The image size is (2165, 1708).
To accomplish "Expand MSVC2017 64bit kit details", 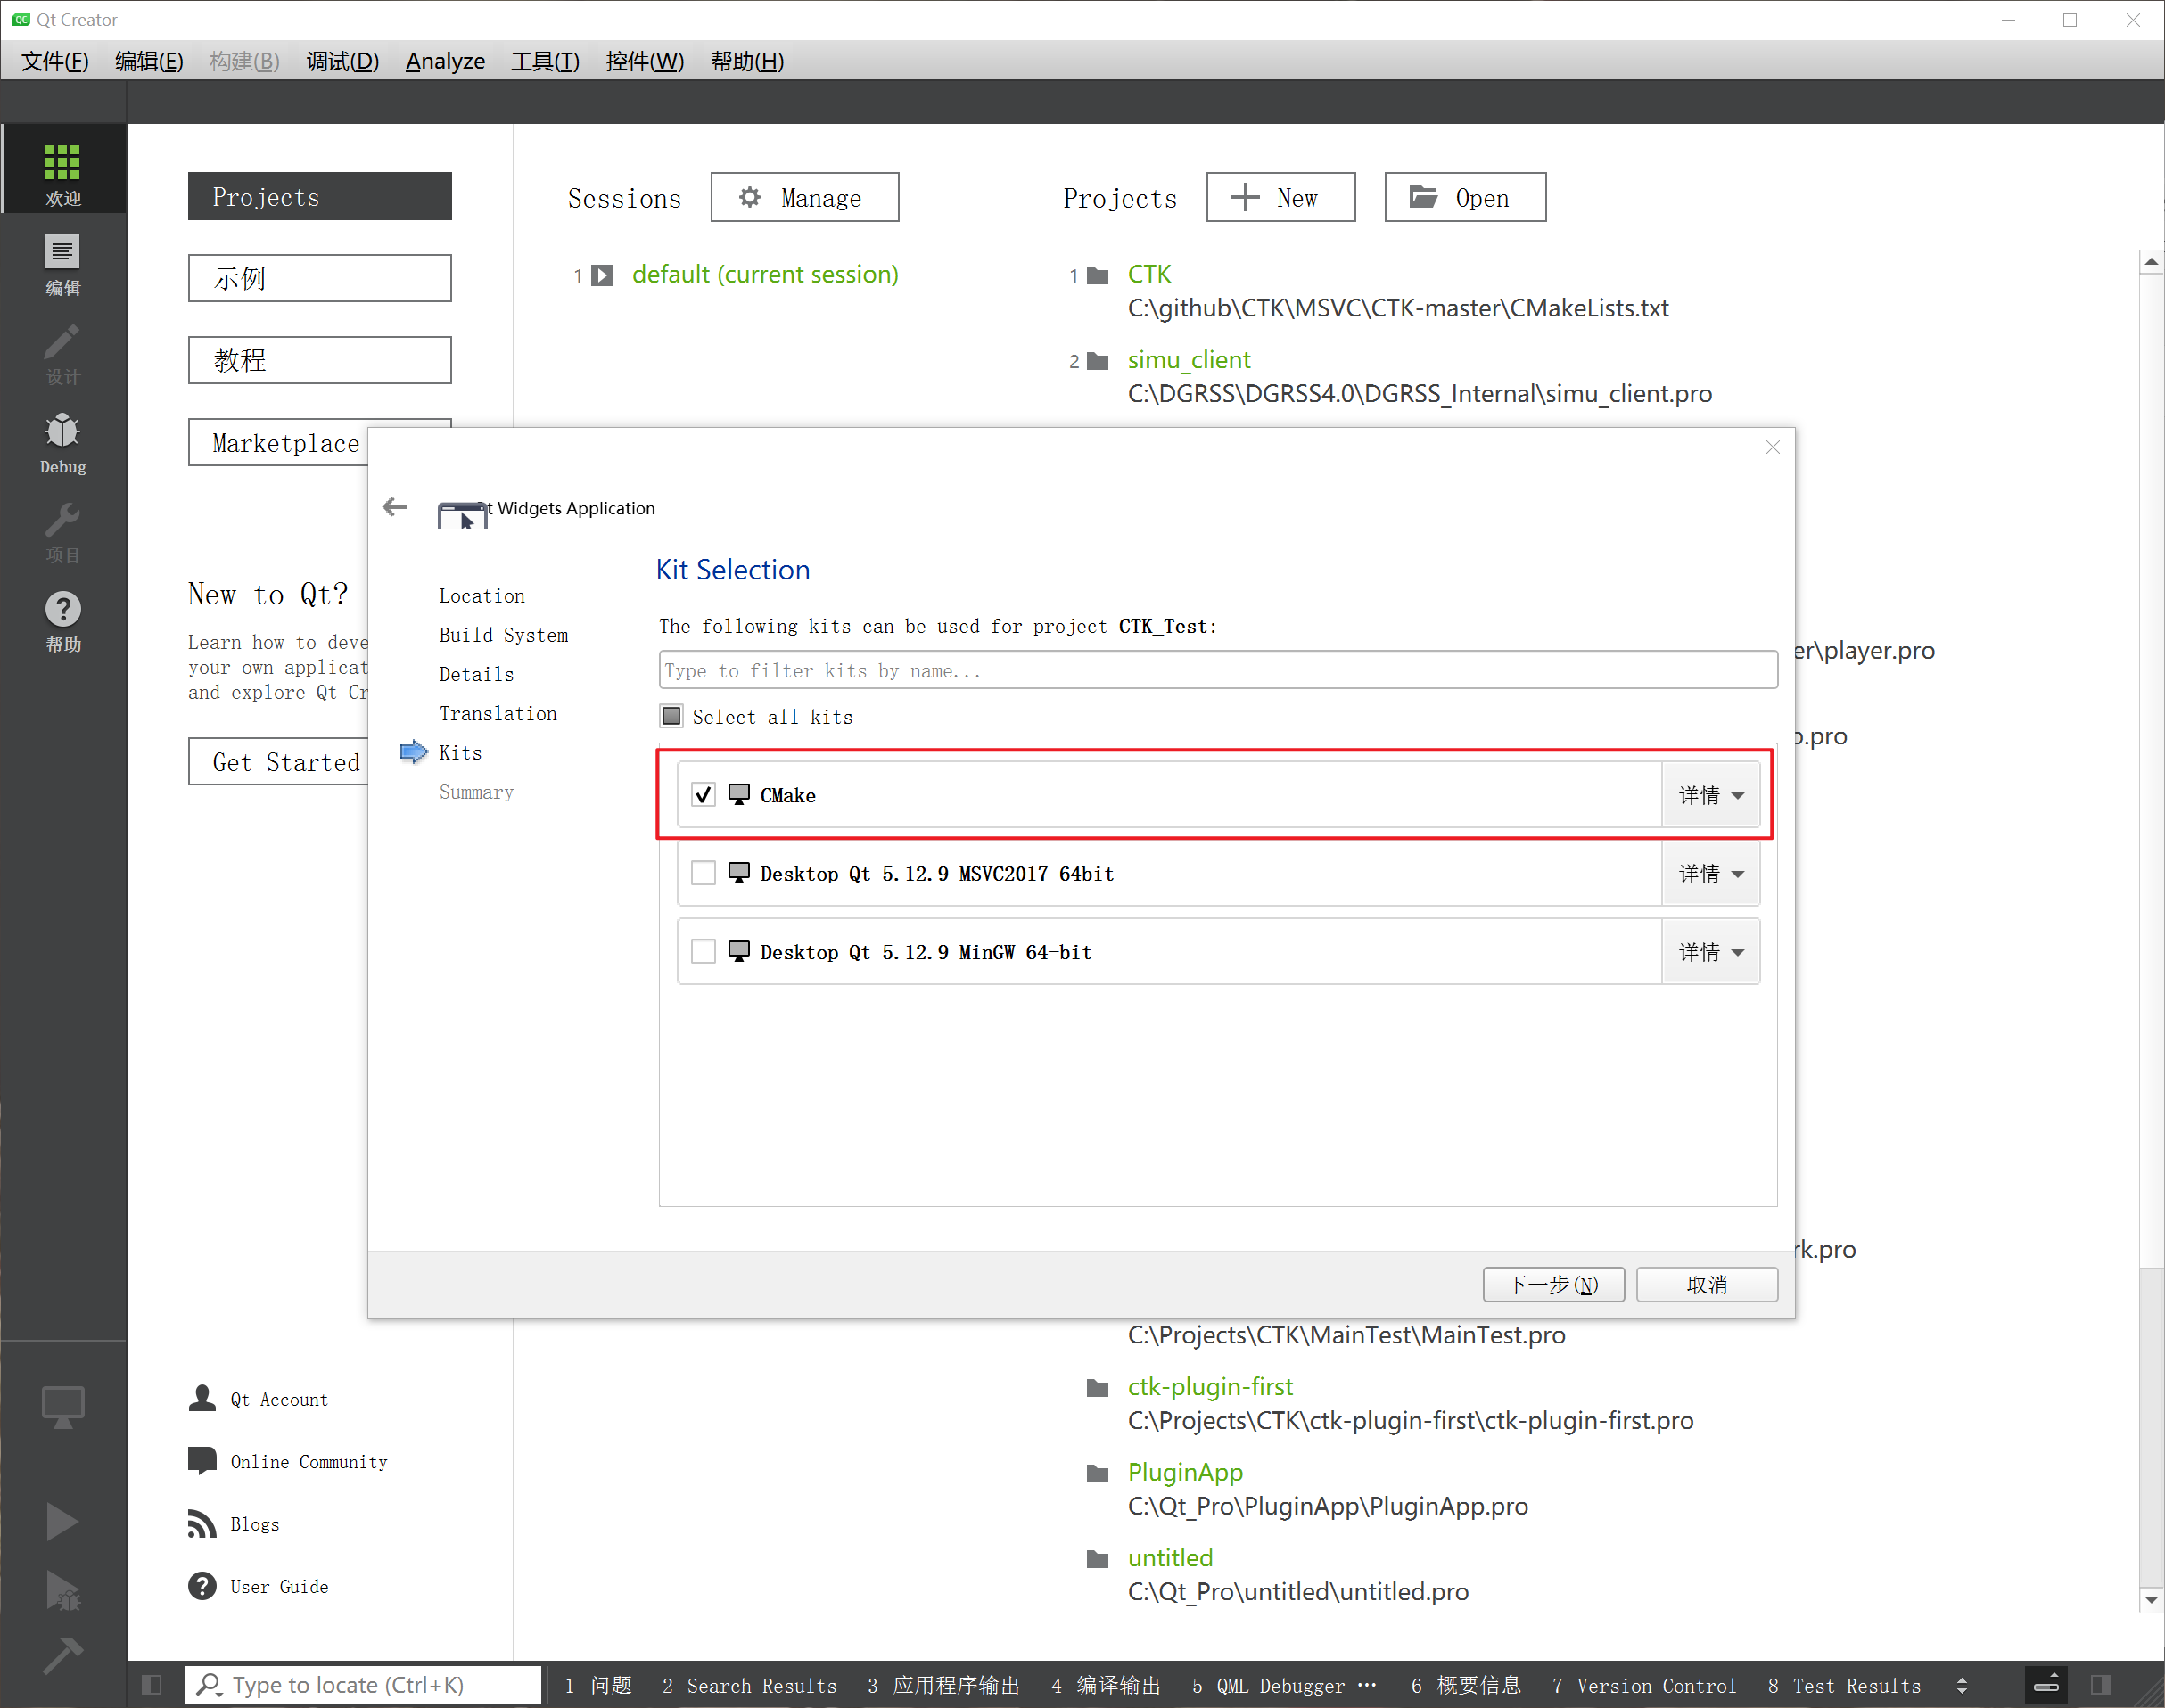I will tap(1710, 873).
